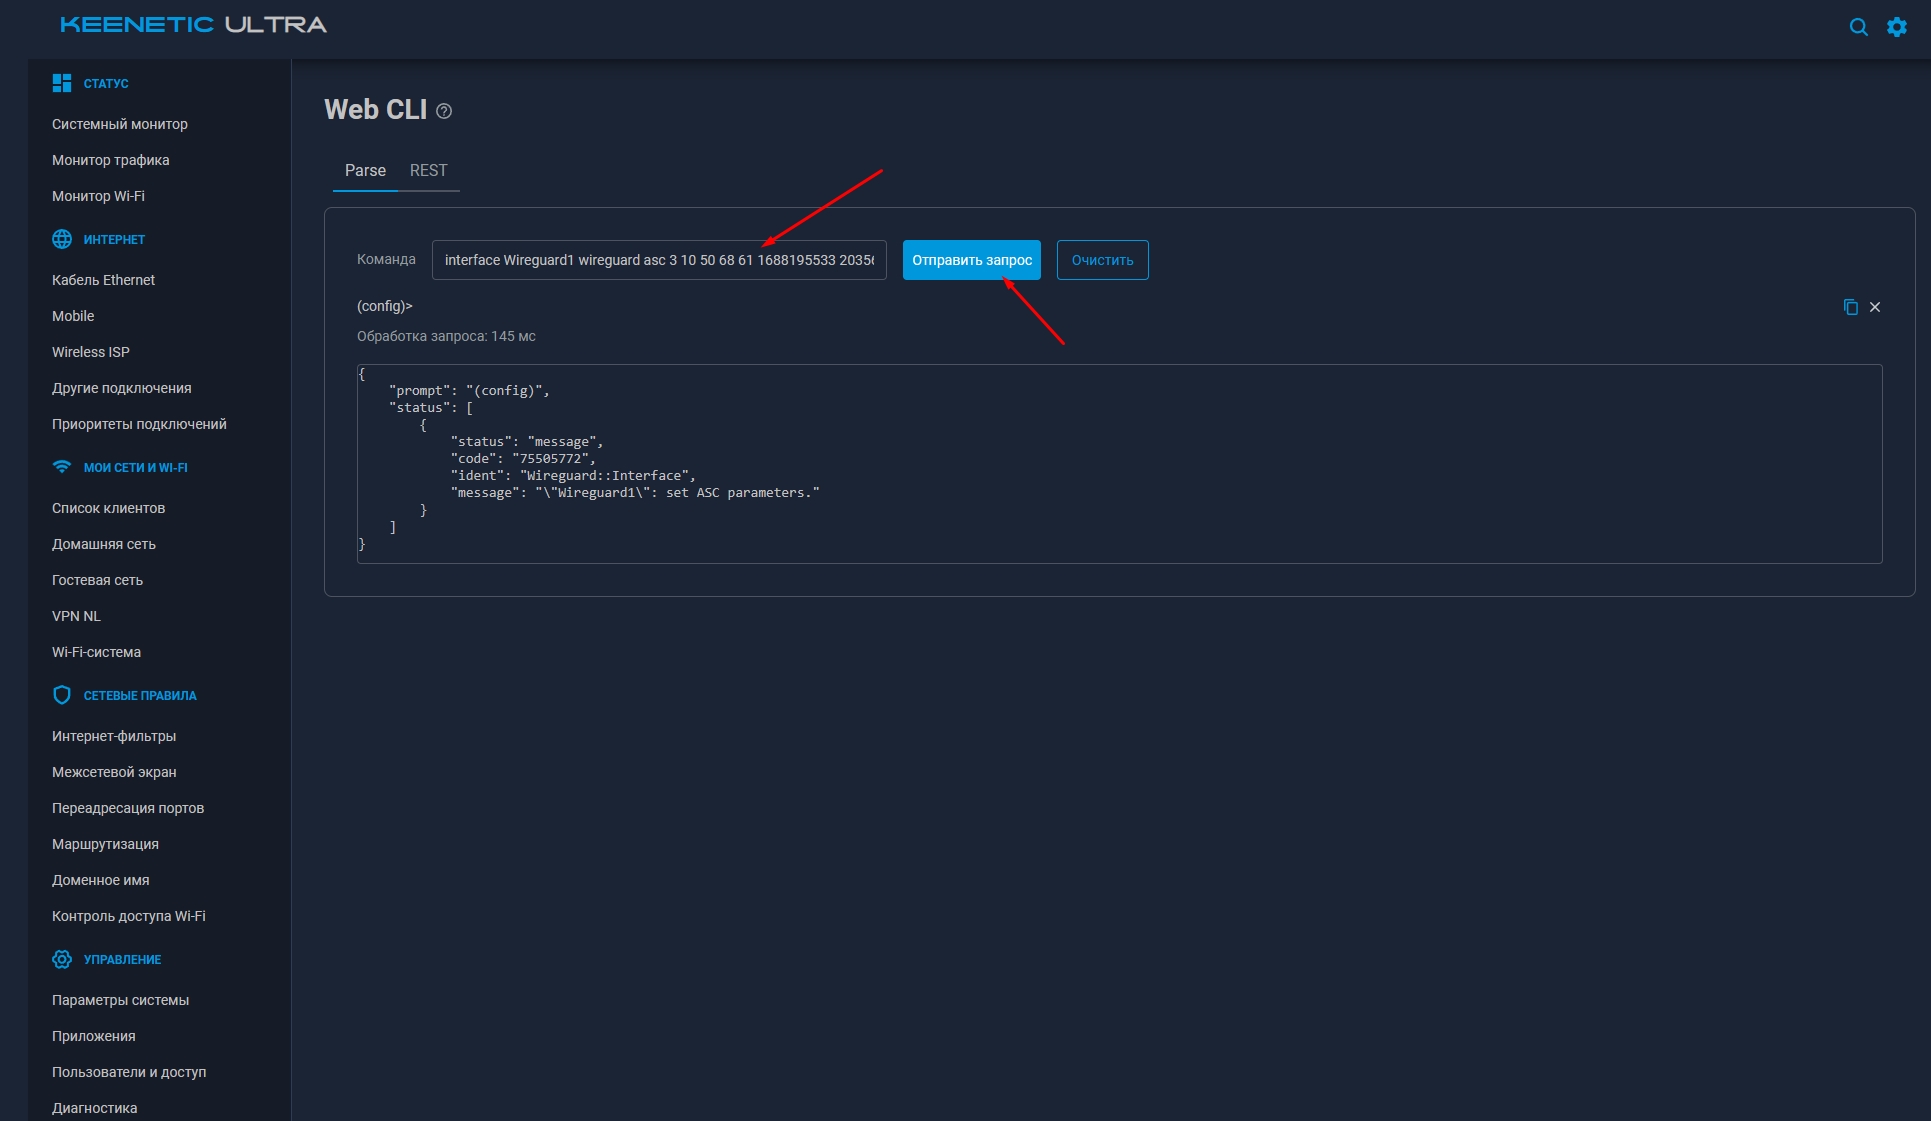
Task: Open Диагностика page
Action: (94, 1107)
